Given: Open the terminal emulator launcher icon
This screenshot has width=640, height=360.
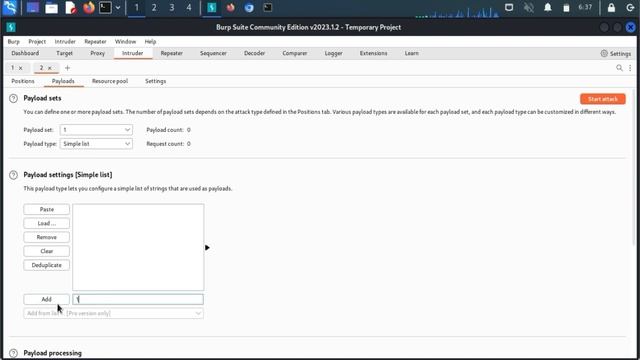Looking at the screenshot, I should coord(105,7).
